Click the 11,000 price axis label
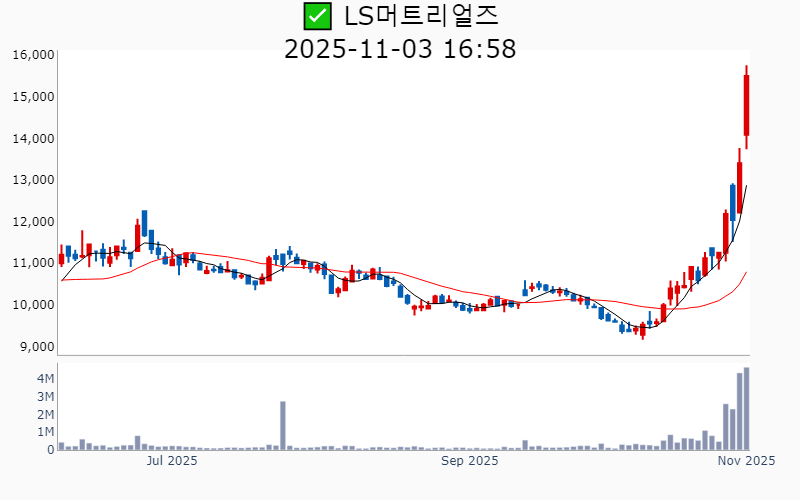This screenshot has height=500, width=800. pyautogui.click(x=33, y=263)
